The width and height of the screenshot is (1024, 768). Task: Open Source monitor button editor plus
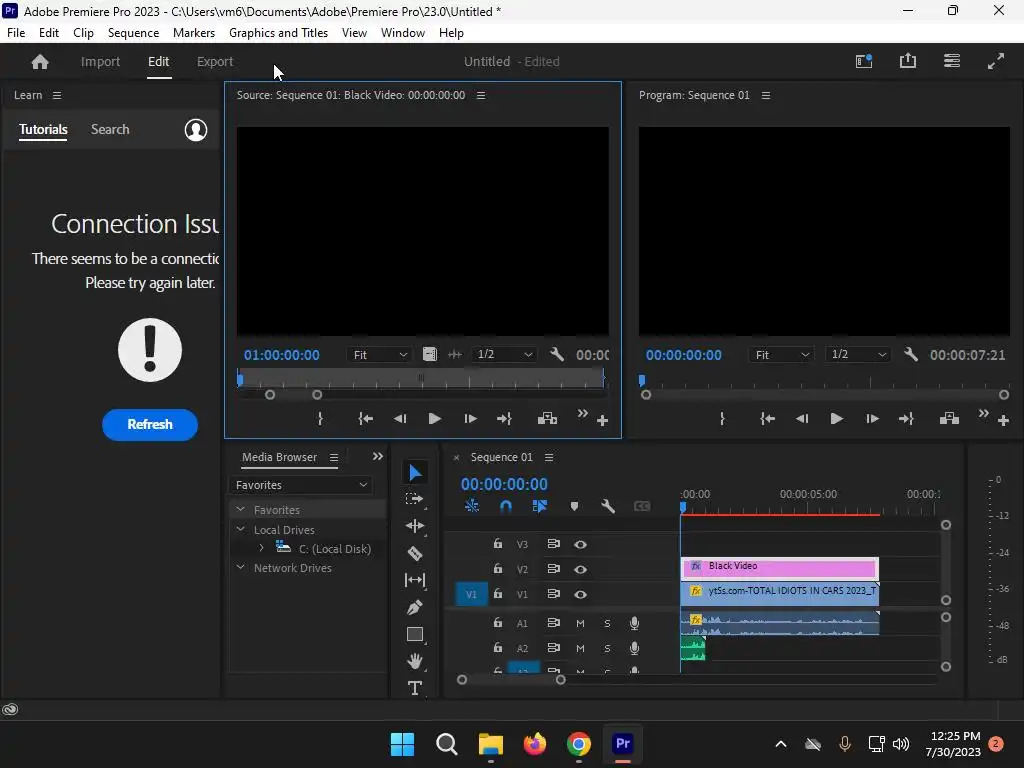tap(603, 421)
